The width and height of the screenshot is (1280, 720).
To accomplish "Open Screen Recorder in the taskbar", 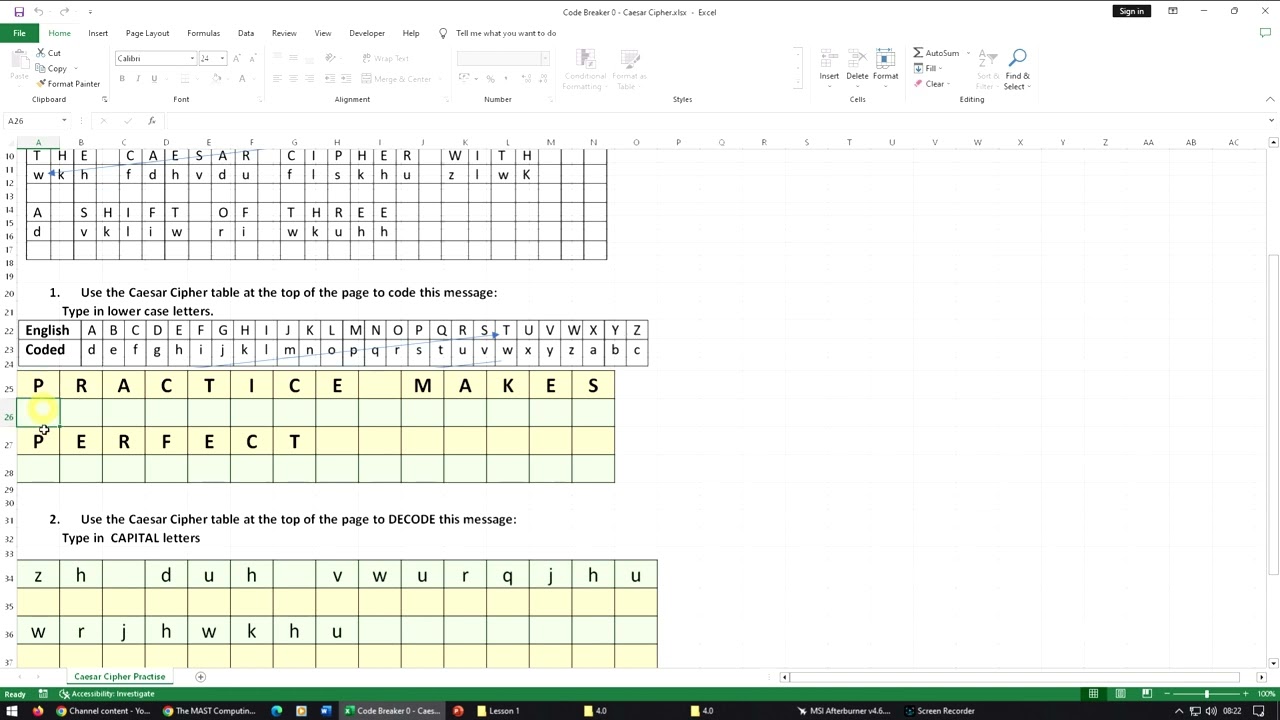I will pos(938,711).
